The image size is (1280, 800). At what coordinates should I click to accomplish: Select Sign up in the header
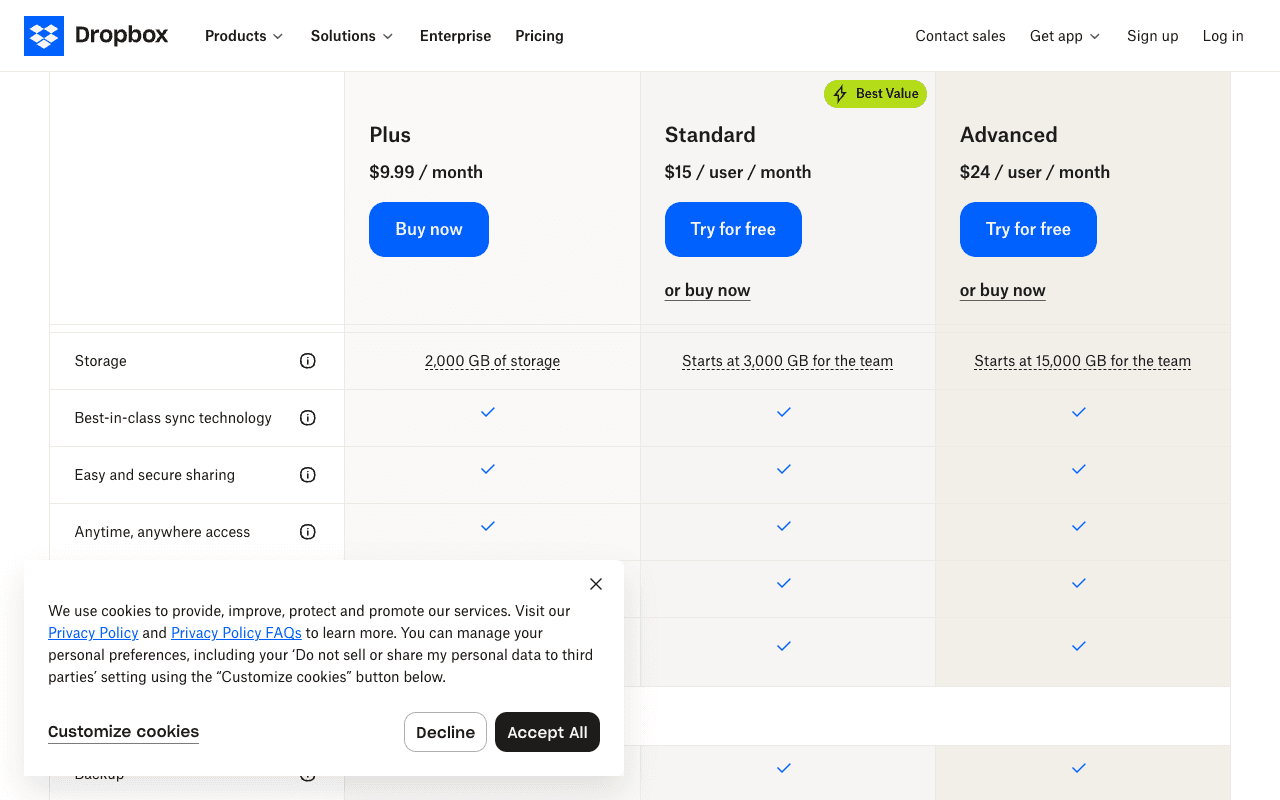coord(1153,36)
